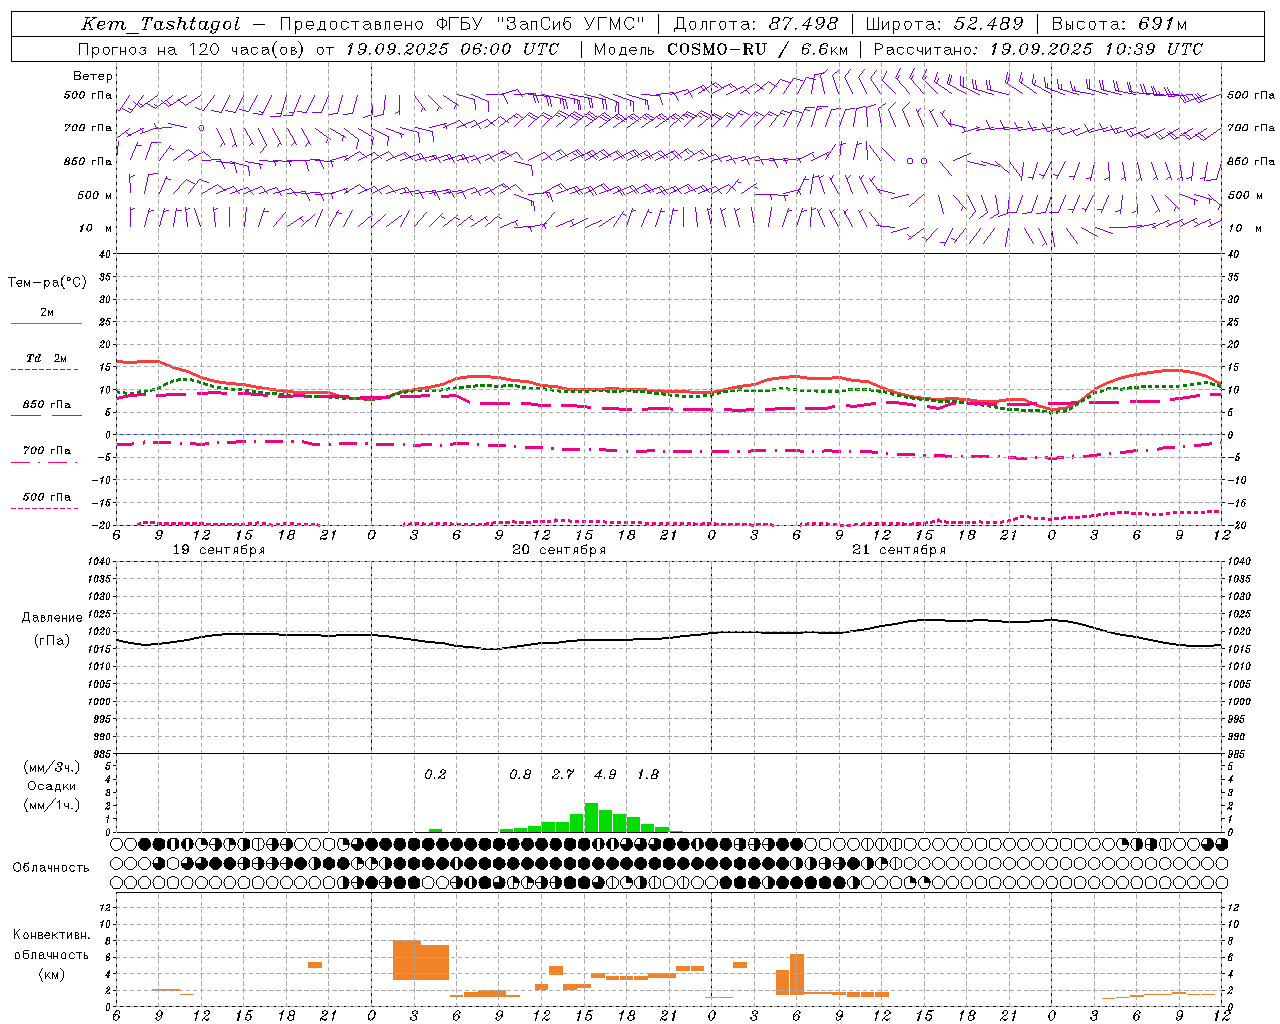Click the '(мм/3ч.)' precipitation unit label

(x=51, y=767)
